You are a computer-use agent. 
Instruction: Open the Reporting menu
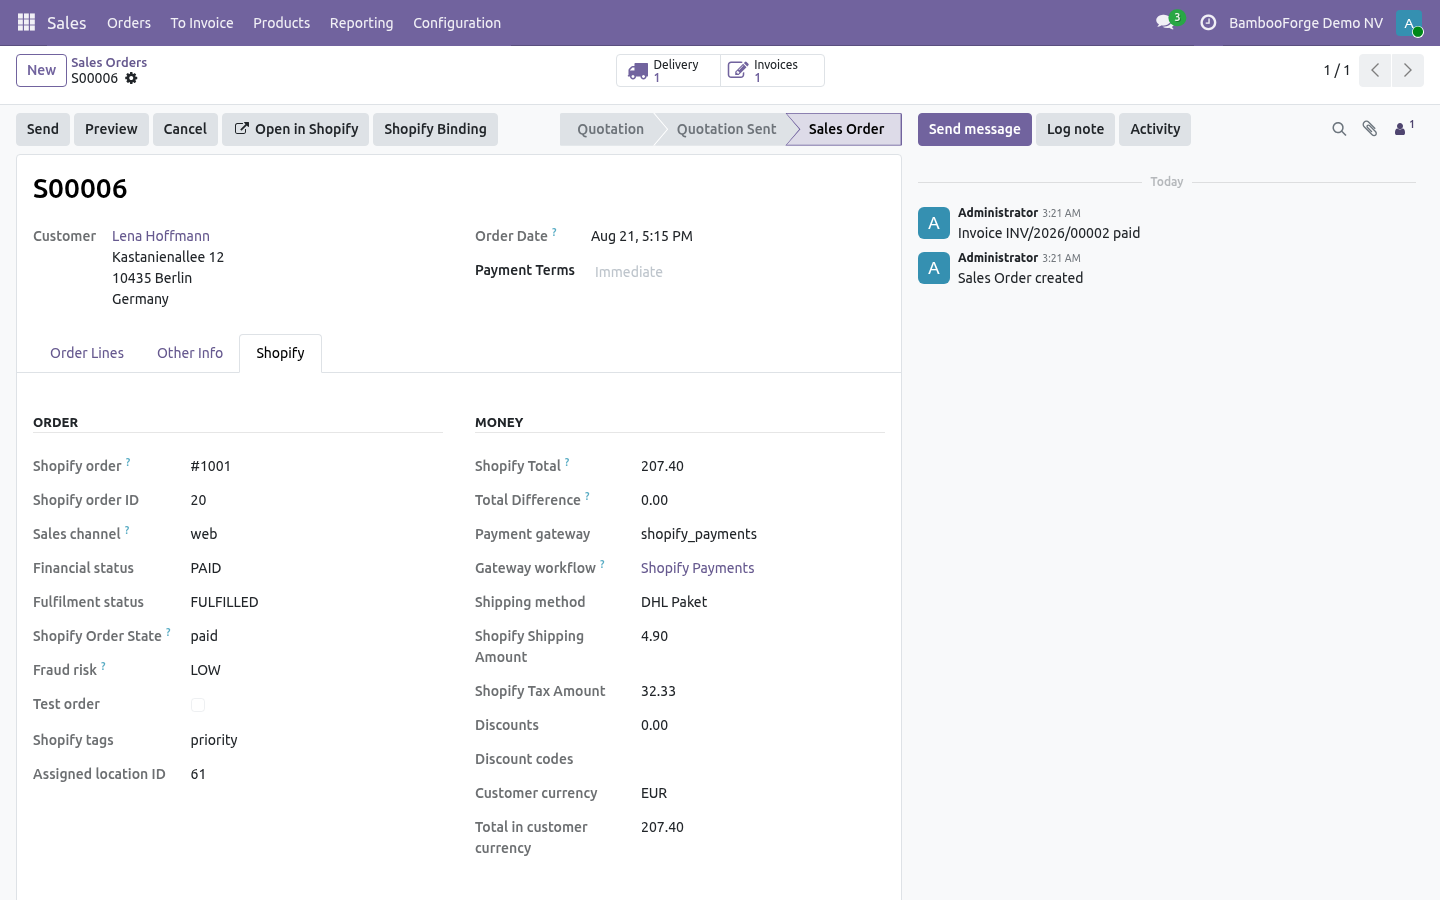362,23
